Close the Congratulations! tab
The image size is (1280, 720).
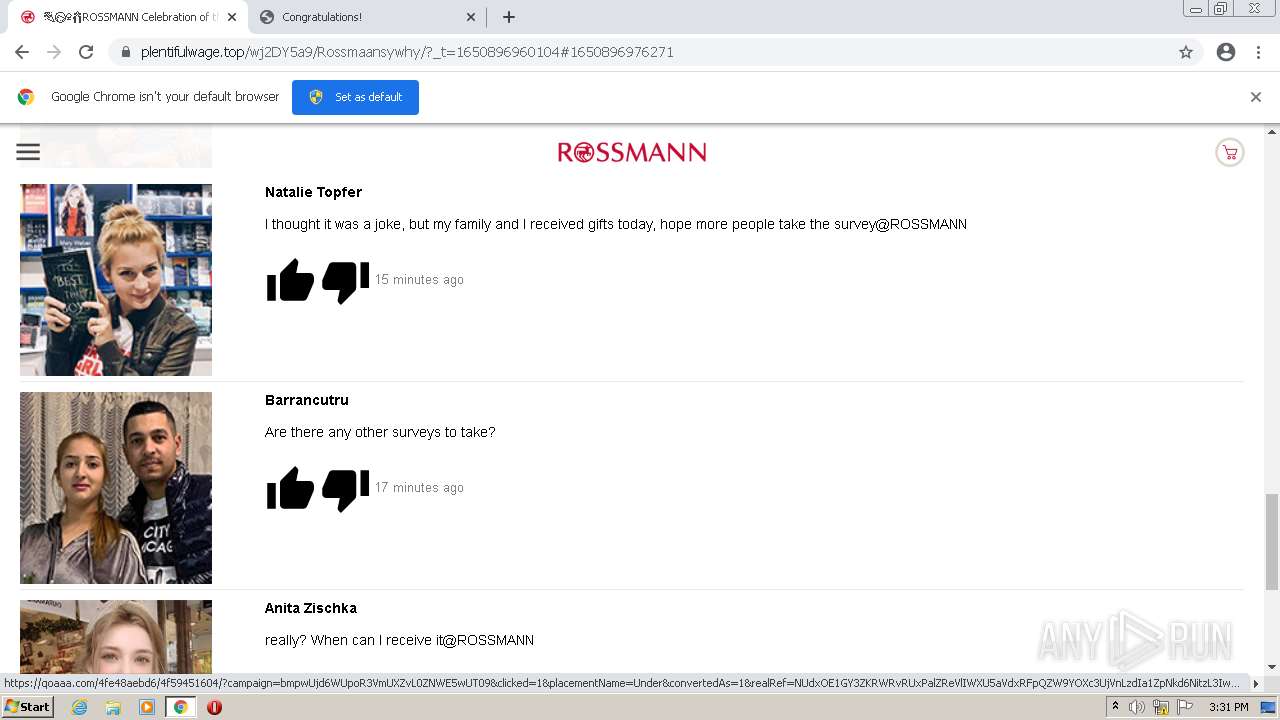(471, 17)
